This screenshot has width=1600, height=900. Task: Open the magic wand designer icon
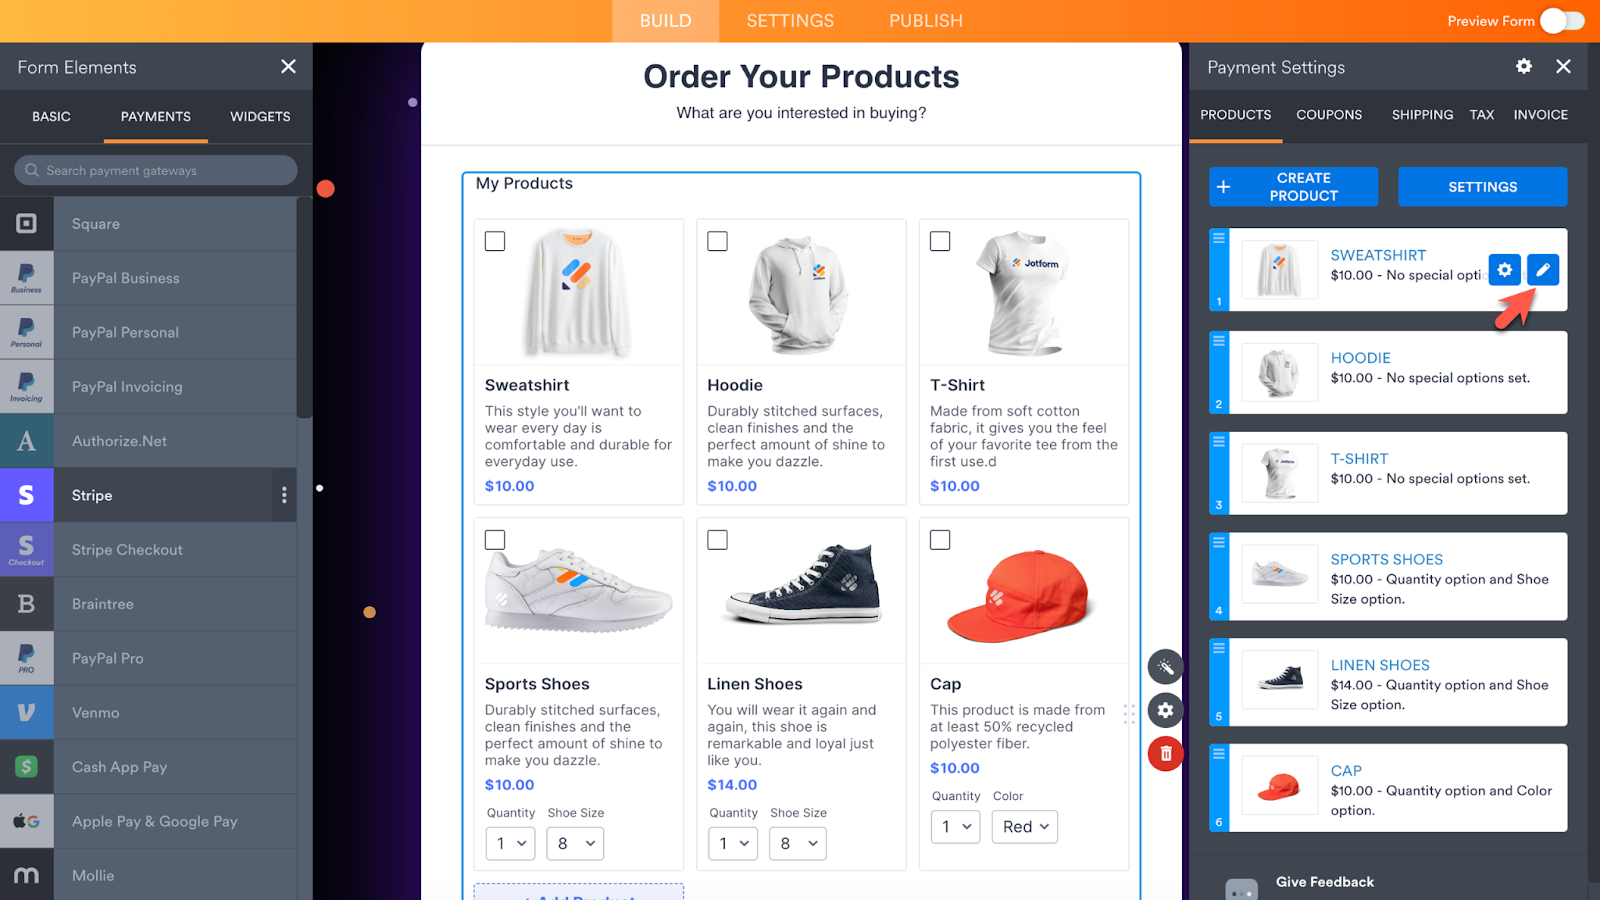[x=1166, y=667]
